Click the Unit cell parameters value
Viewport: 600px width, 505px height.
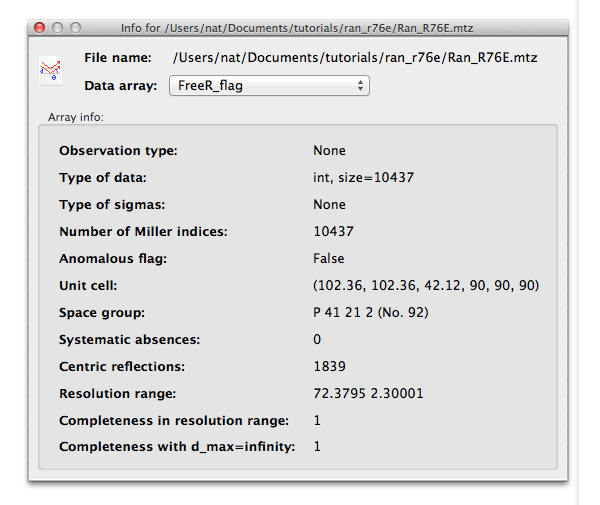(x=426, y=285)
